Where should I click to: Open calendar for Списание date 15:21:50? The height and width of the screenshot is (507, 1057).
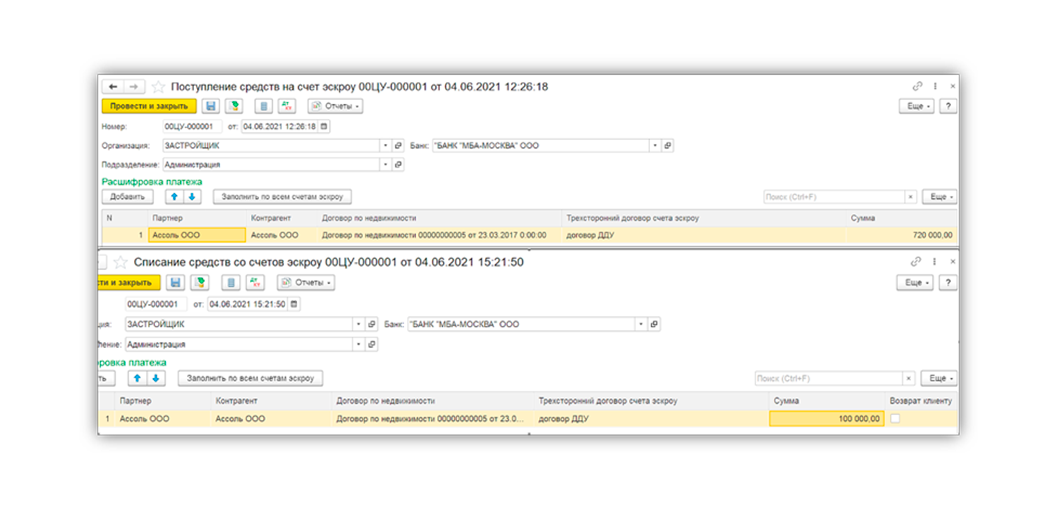tap(294, 304)
